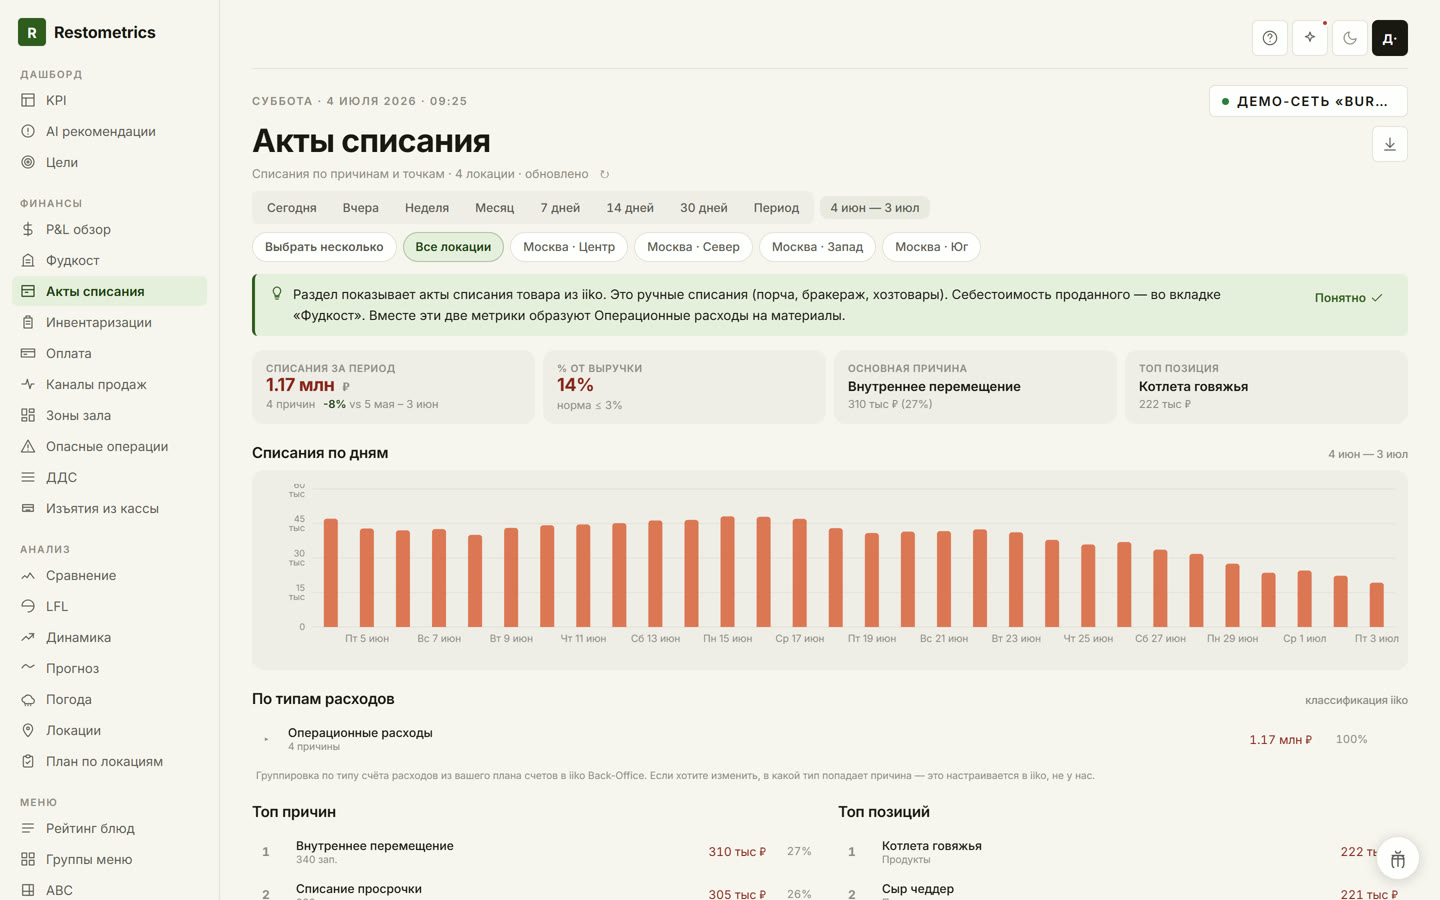The width and height of the screenshot is (1440, 900).
Task: Open the user avatar menu Д
Action: [x=1390, y=38]
